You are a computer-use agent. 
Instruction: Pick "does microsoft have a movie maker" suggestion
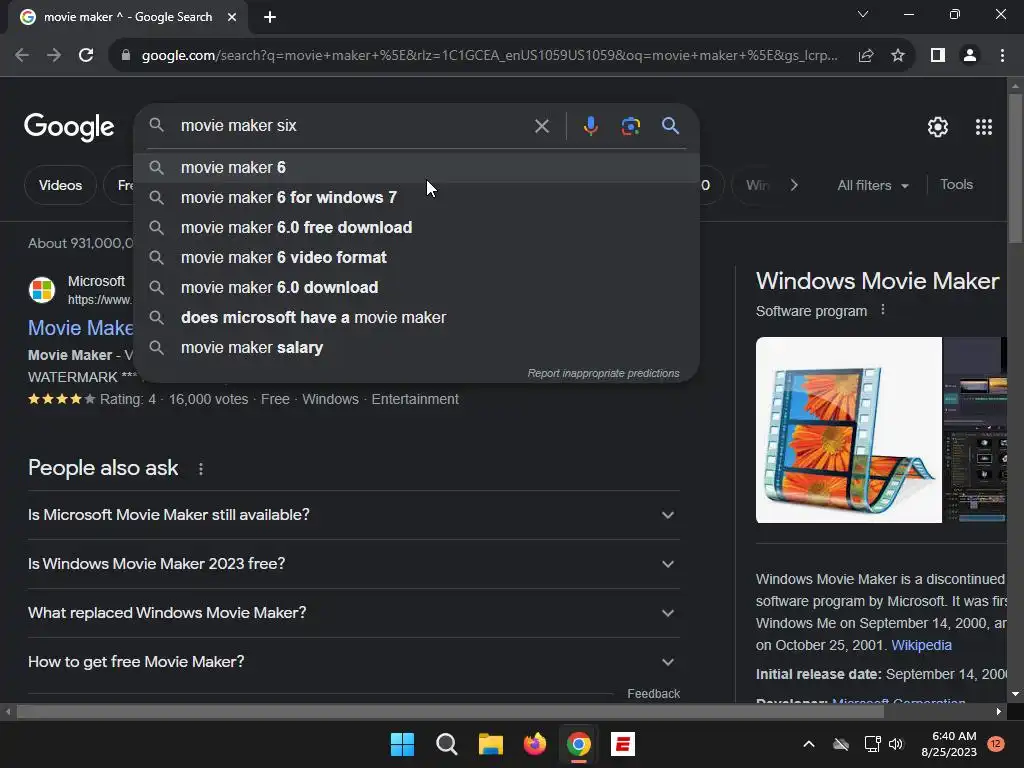coord(417,318)
